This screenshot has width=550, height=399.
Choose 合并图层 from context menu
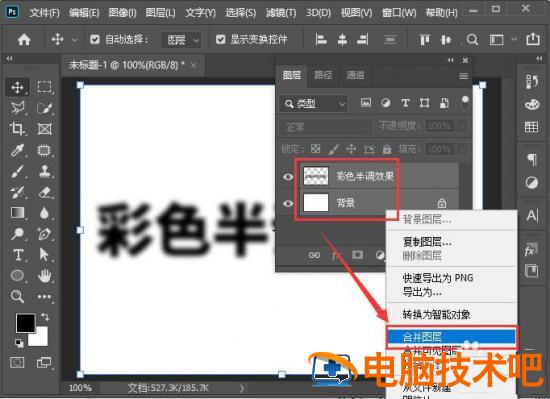click(x=452, y=337)
